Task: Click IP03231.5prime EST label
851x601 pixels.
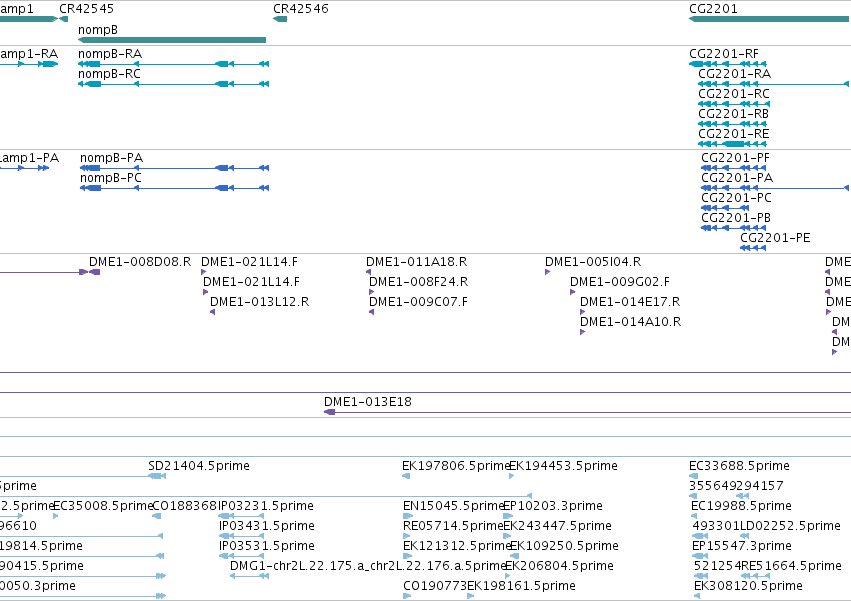Action: (x=266, y=507)
